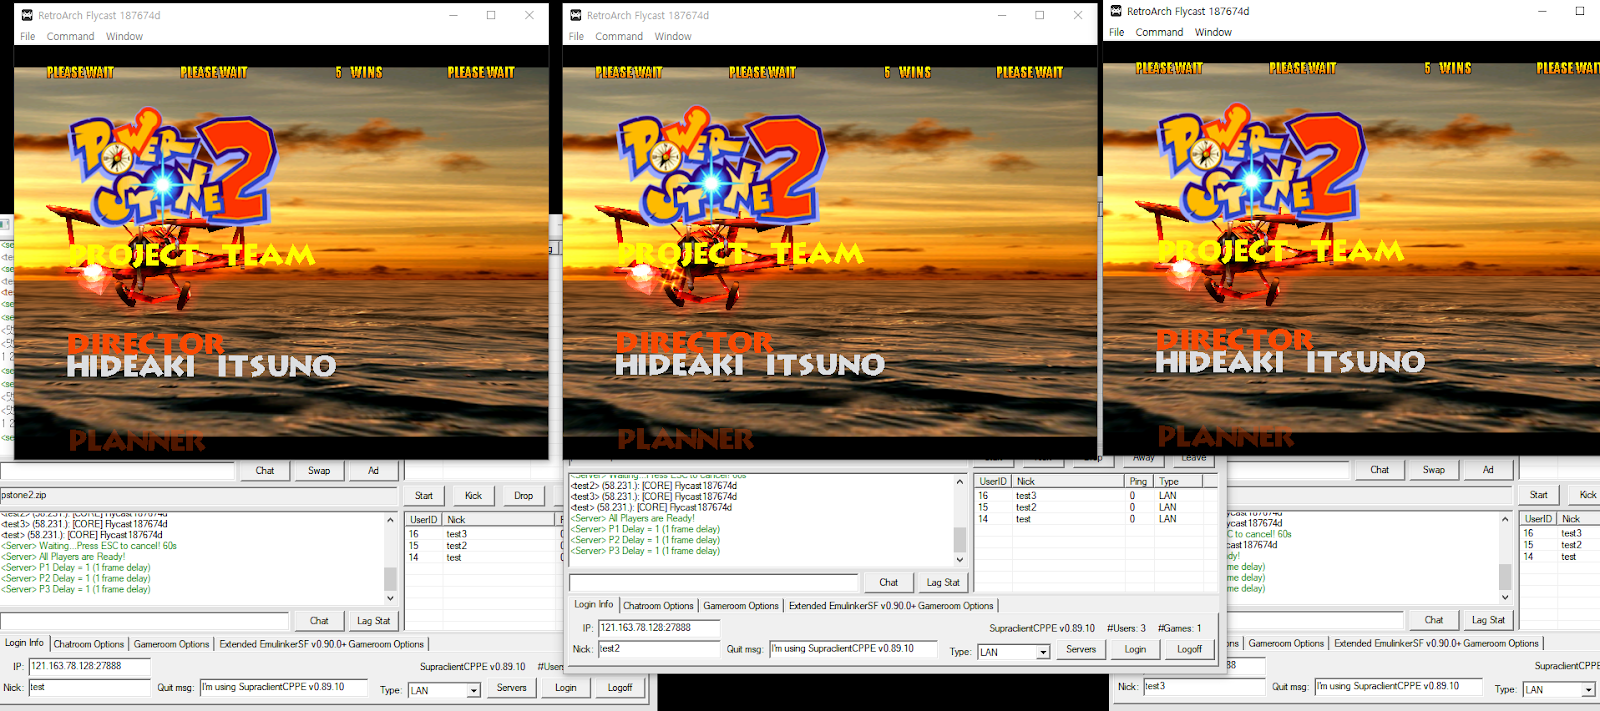Click Swap button in right client
Screen dimensions: 1600x711
(1434, 469)
